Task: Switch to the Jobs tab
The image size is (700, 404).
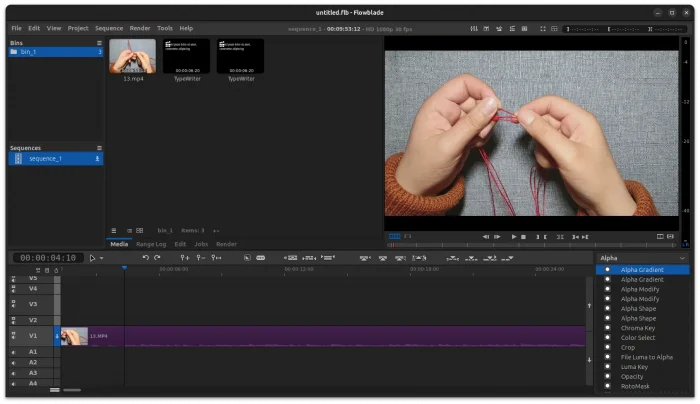Action: pos(201,244)
